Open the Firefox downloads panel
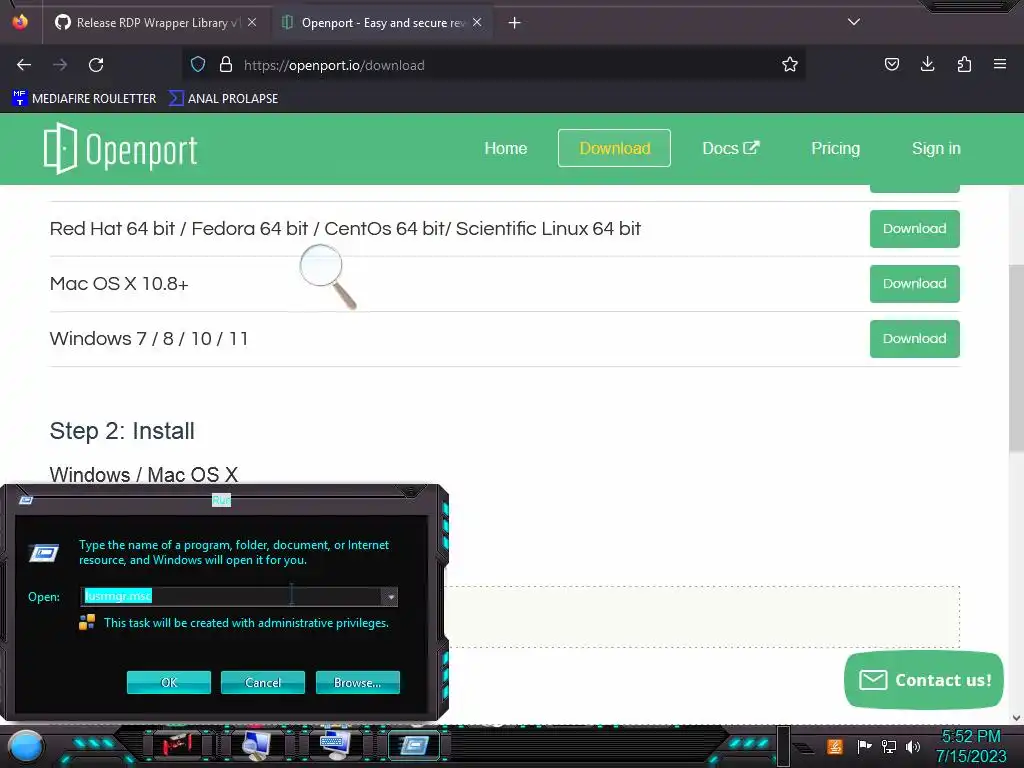 [x=927, y=64]
